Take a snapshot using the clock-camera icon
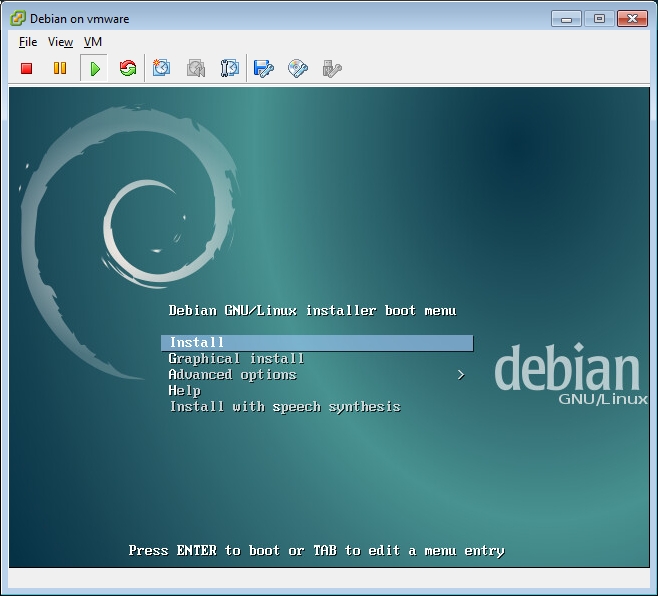The width and height of the screenshot is (658, 596). (x=161, y=68)
